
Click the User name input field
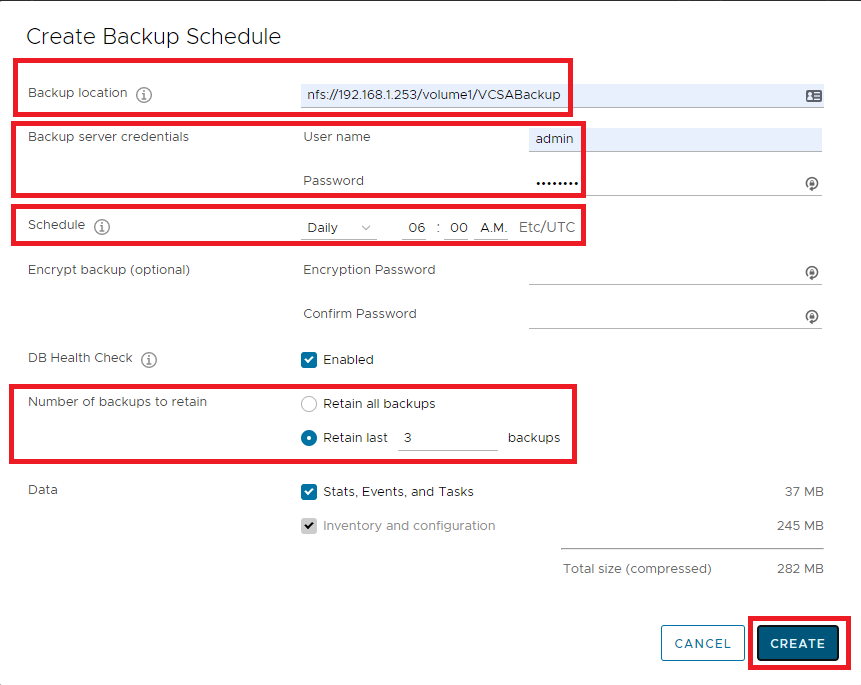tap(674, 139)
